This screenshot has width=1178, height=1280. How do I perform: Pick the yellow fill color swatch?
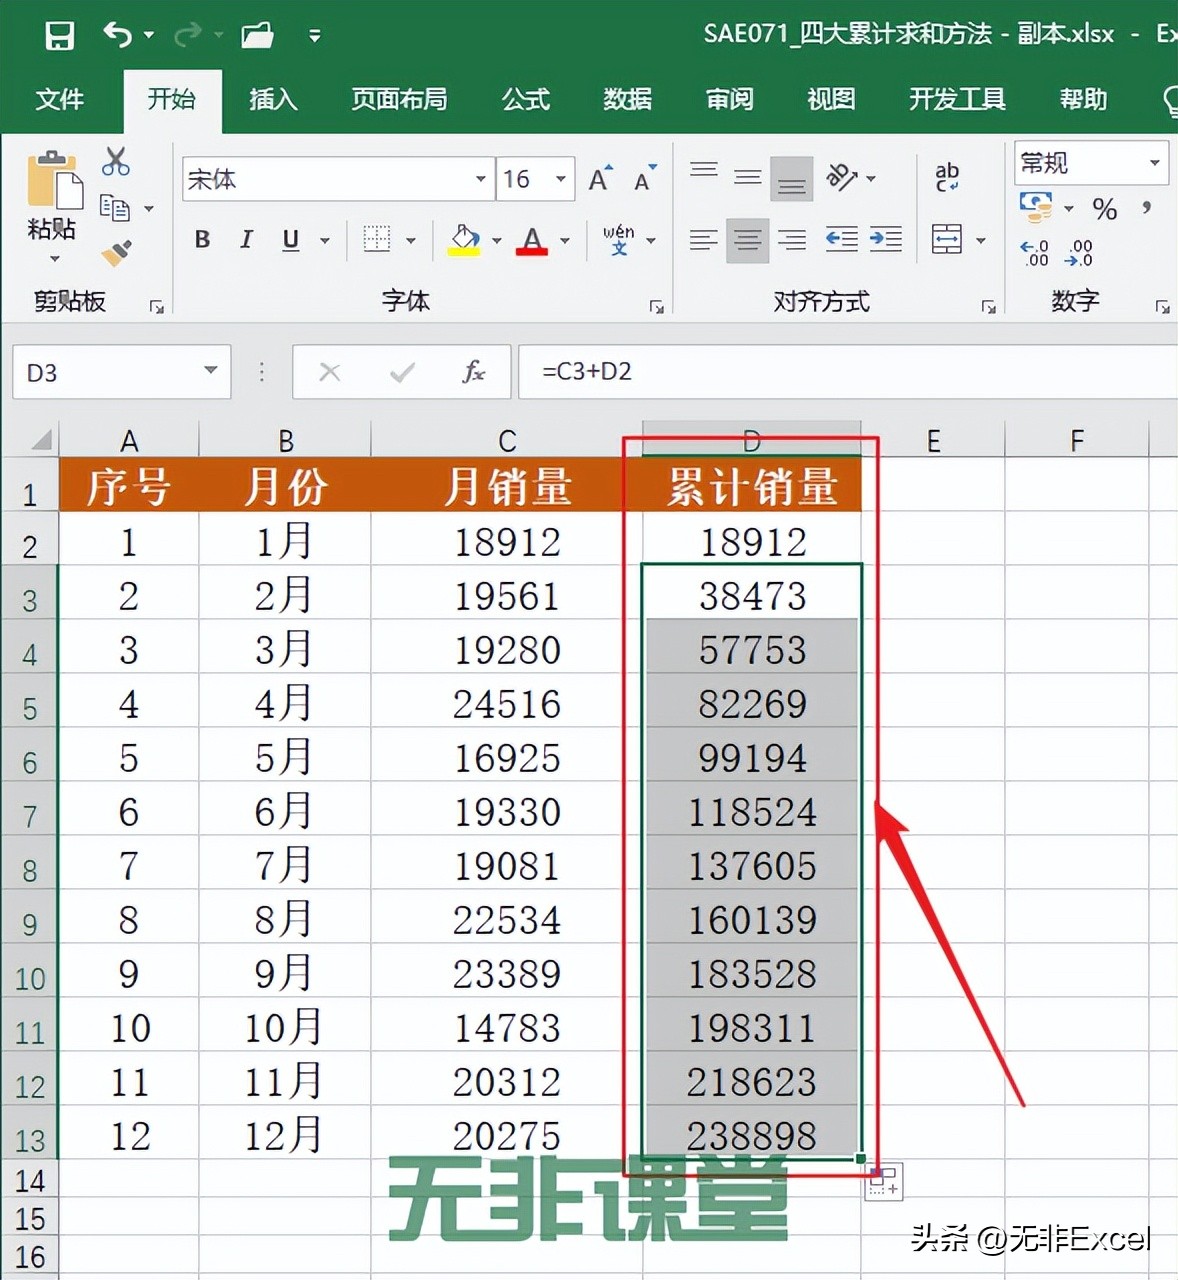click(x=465, y=252)
